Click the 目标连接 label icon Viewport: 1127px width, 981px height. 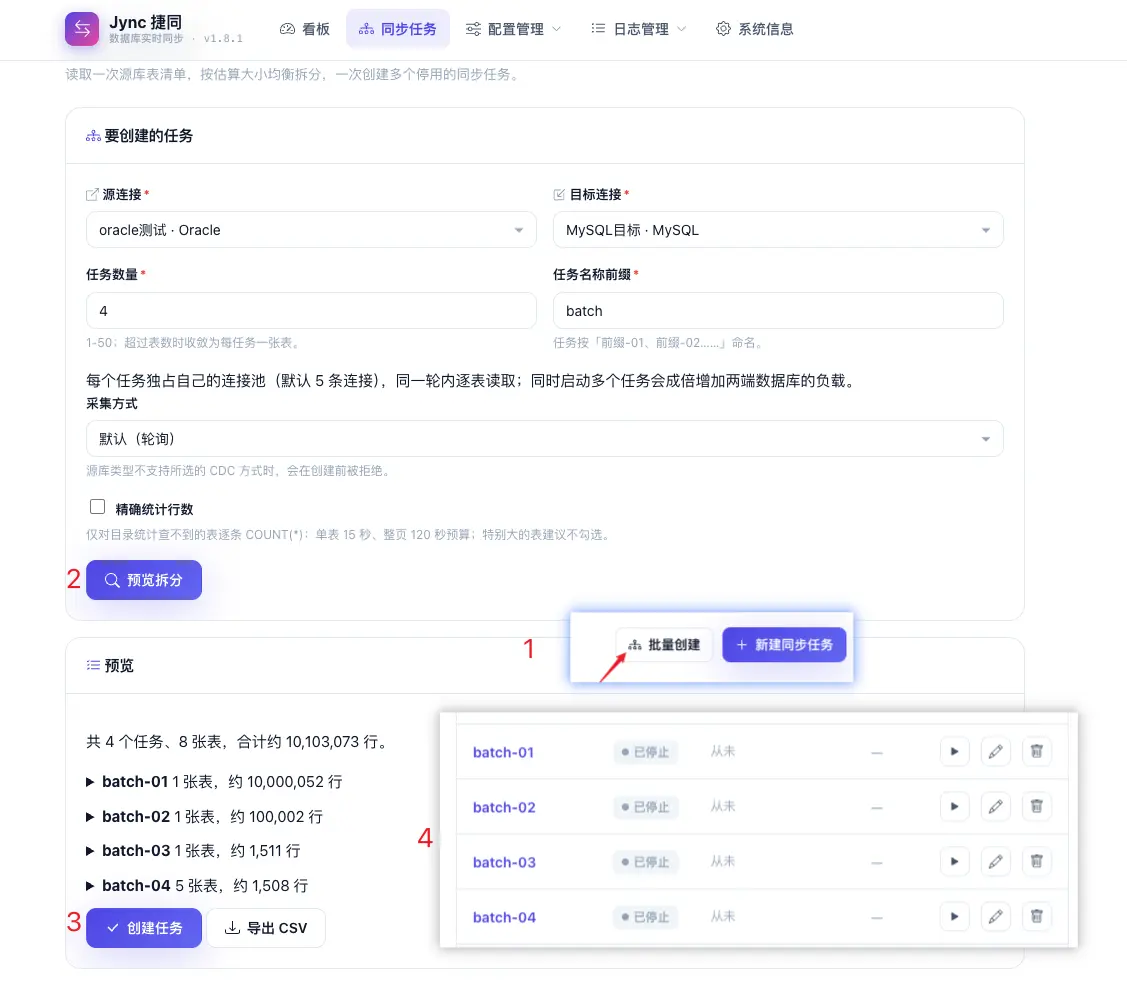point(559,195)
